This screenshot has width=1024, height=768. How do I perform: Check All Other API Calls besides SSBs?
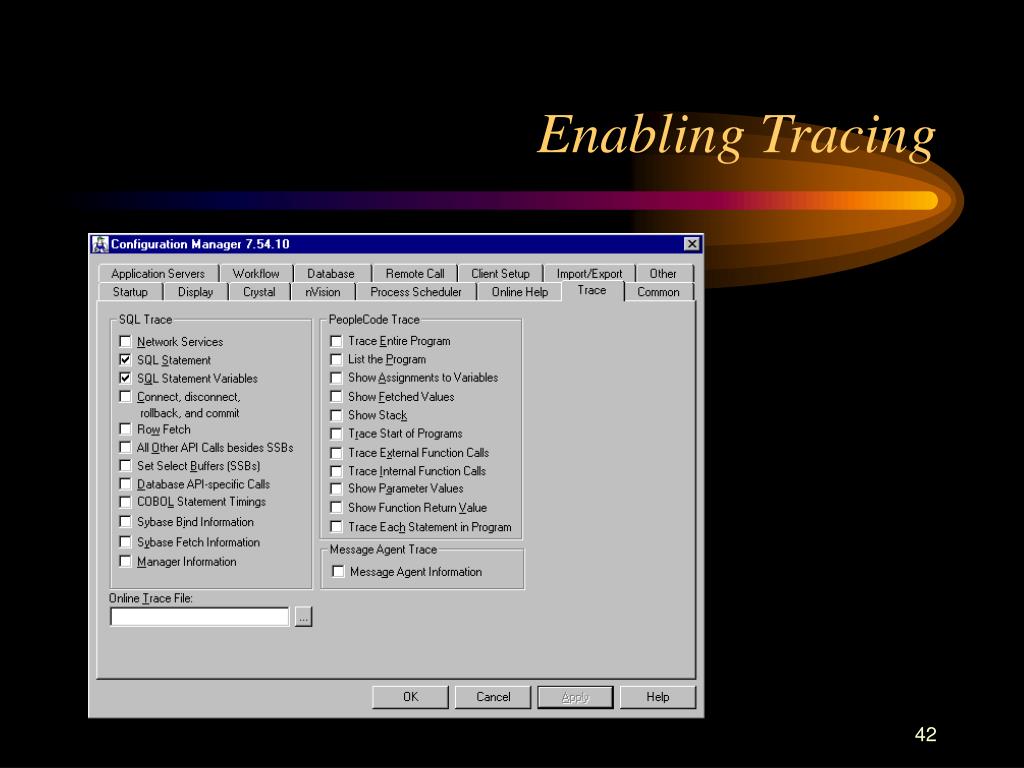coord(125,447)
